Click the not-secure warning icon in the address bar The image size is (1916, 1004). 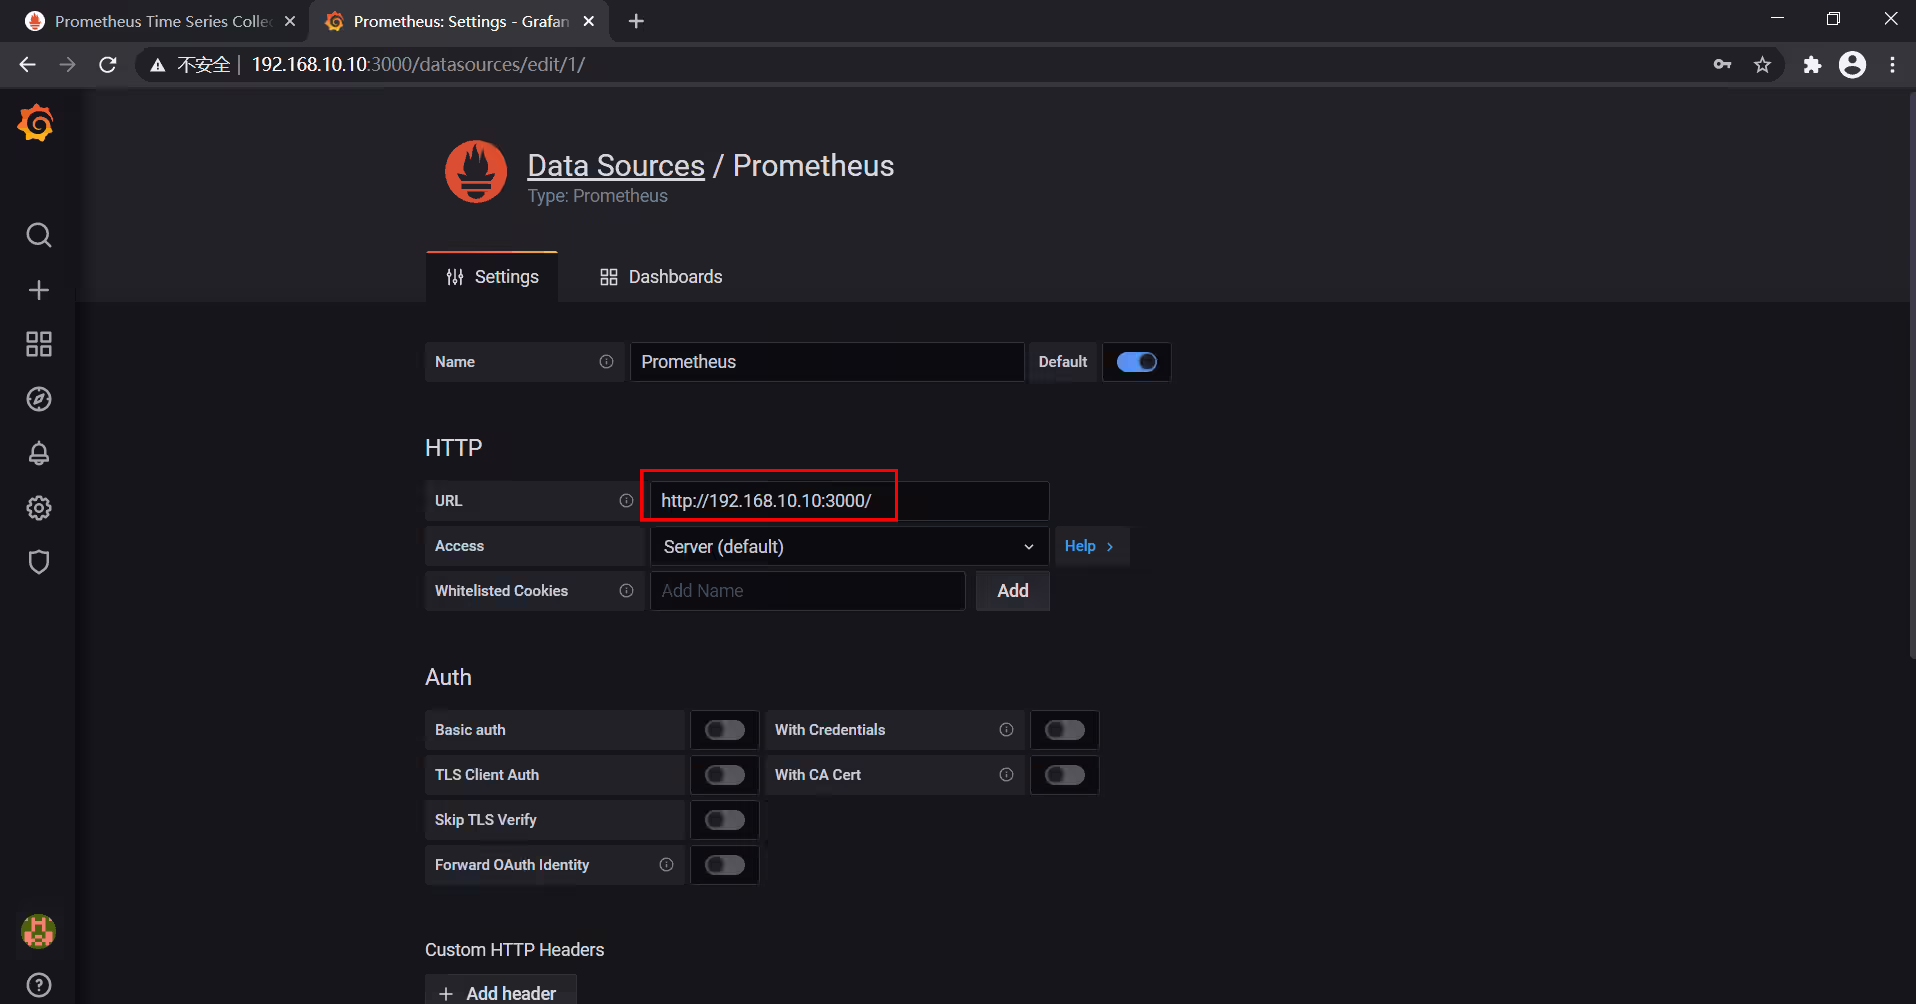tap(157, 65)
